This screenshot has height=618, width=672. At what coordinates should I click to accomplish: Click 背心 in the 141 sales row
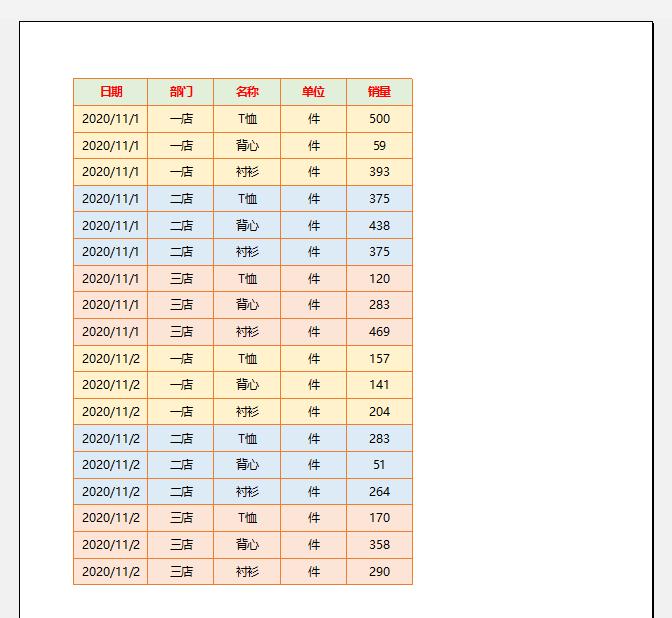(x=247, y=385)
